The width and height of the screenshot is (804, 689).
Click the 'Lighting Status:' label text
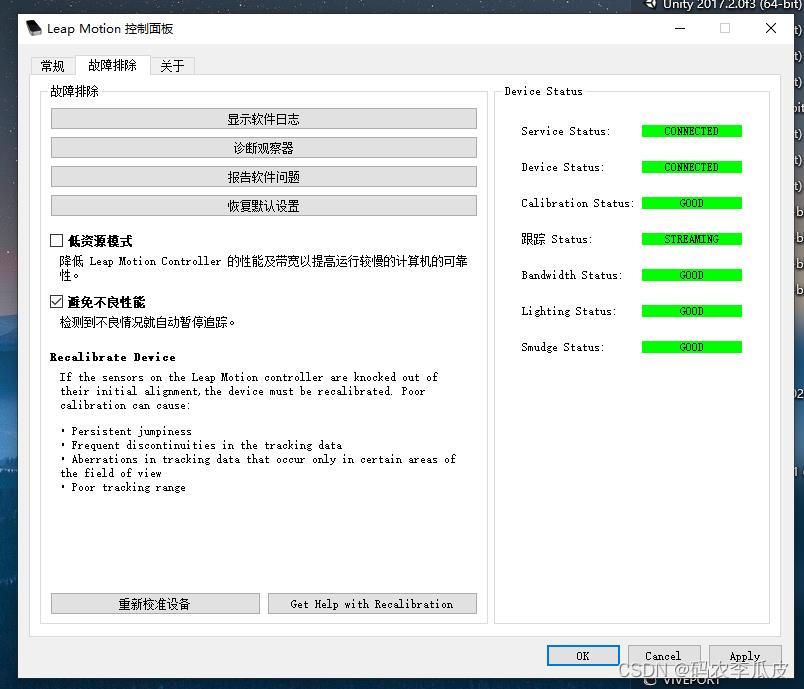pos(569,311)
